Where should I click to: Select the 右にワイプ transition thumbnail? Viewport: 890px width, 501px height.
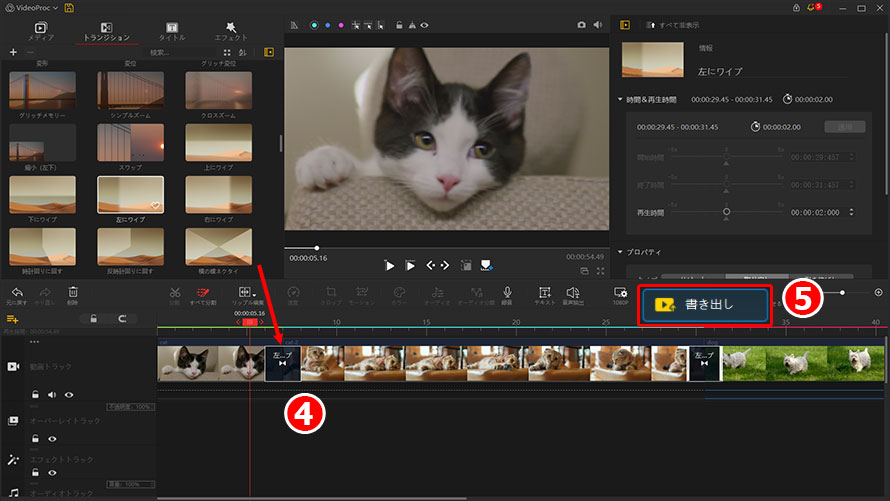(x=219, y=195)
